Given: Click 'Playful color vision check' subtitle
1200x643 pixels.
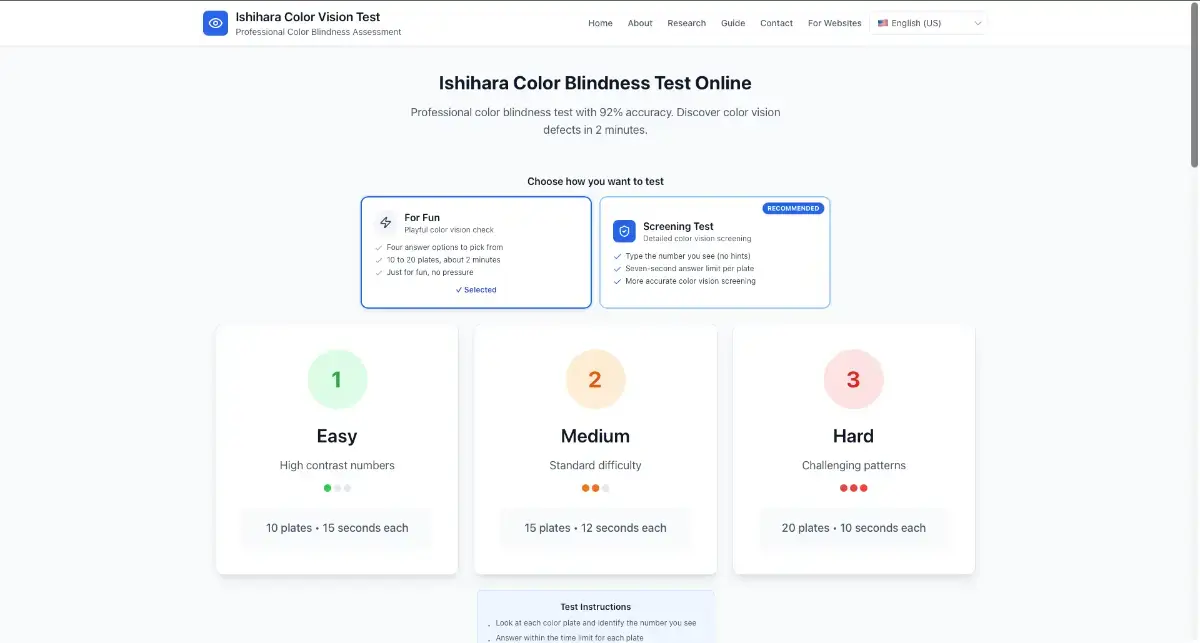Looking at the screenshot, I should (x=449, y=230).
